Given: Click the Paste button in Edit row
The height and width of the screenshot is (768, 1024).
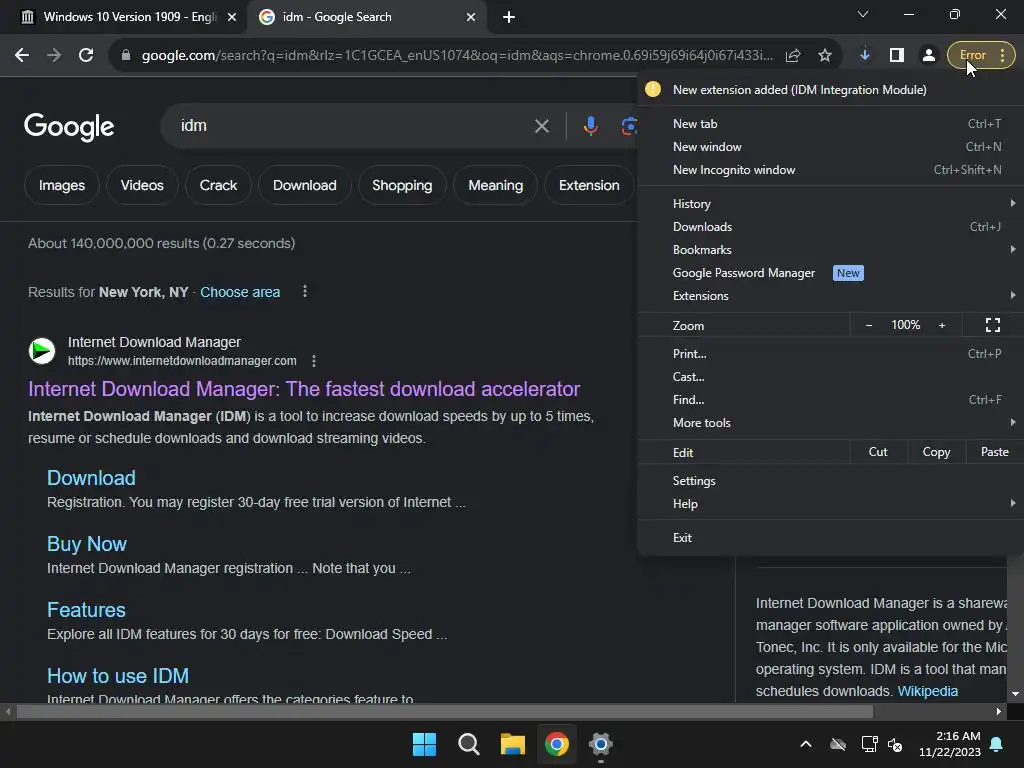Looking at the screenshot, I should coord(995,452).
